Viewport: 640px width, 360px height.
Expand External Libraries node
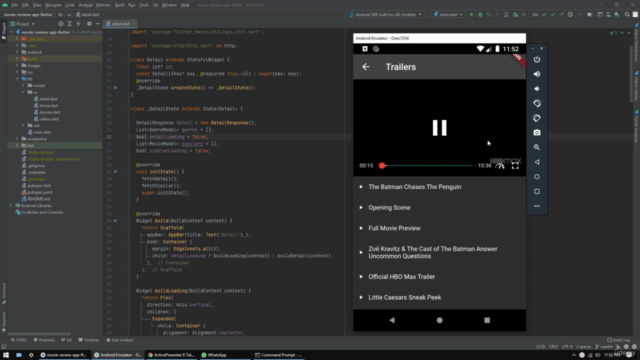11,206
